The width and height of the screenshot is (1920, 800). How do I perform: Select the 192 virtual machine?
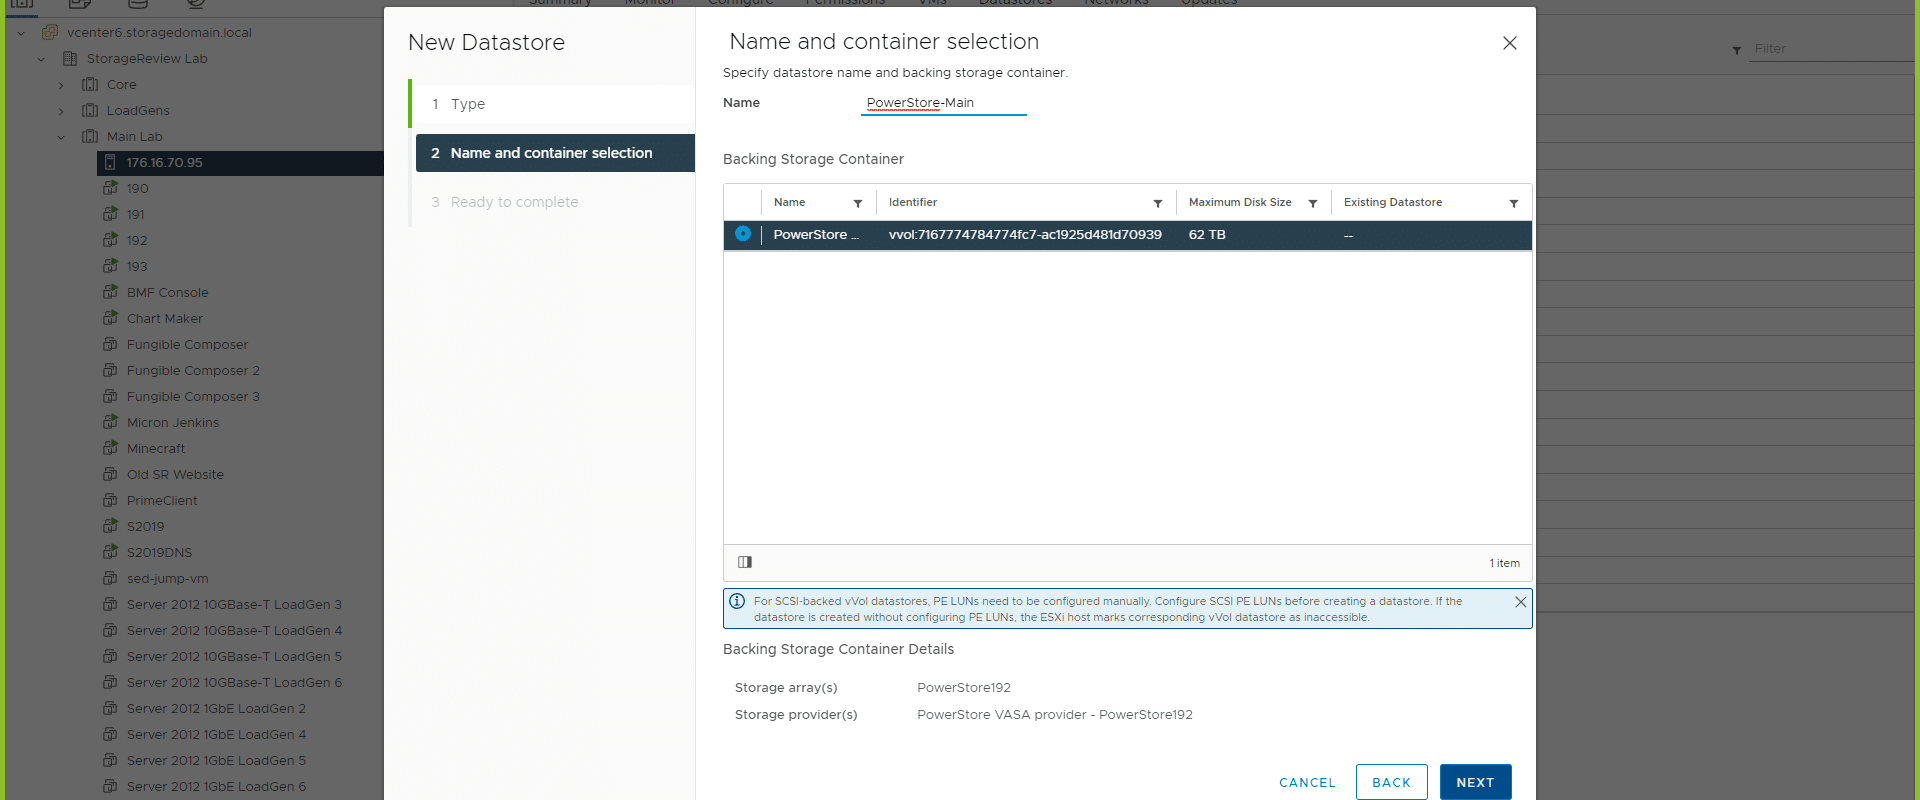coord(137,241)
